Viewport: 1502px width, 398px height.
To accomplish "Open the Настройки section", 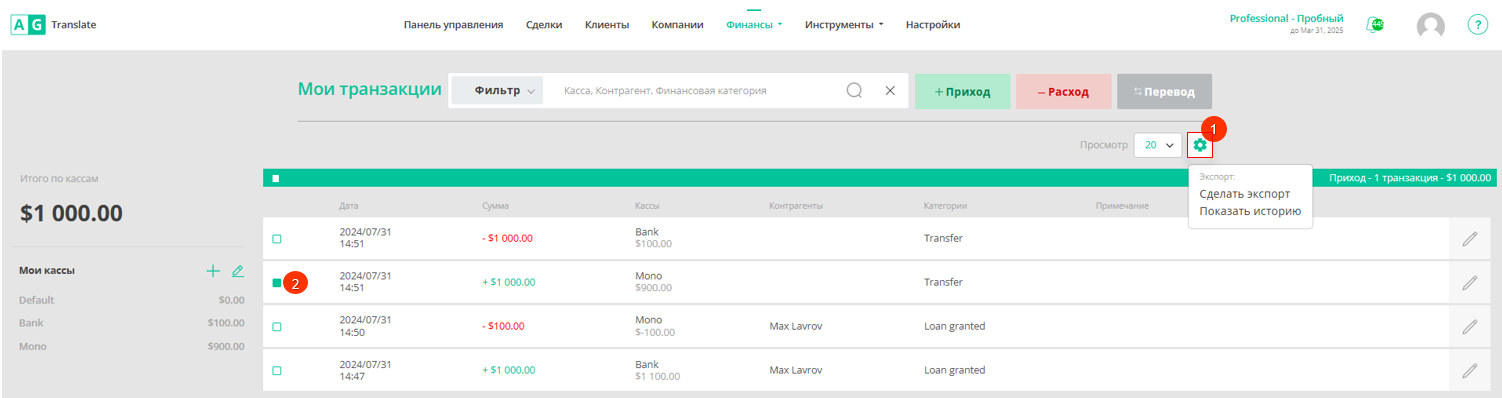I will (933, 25).
